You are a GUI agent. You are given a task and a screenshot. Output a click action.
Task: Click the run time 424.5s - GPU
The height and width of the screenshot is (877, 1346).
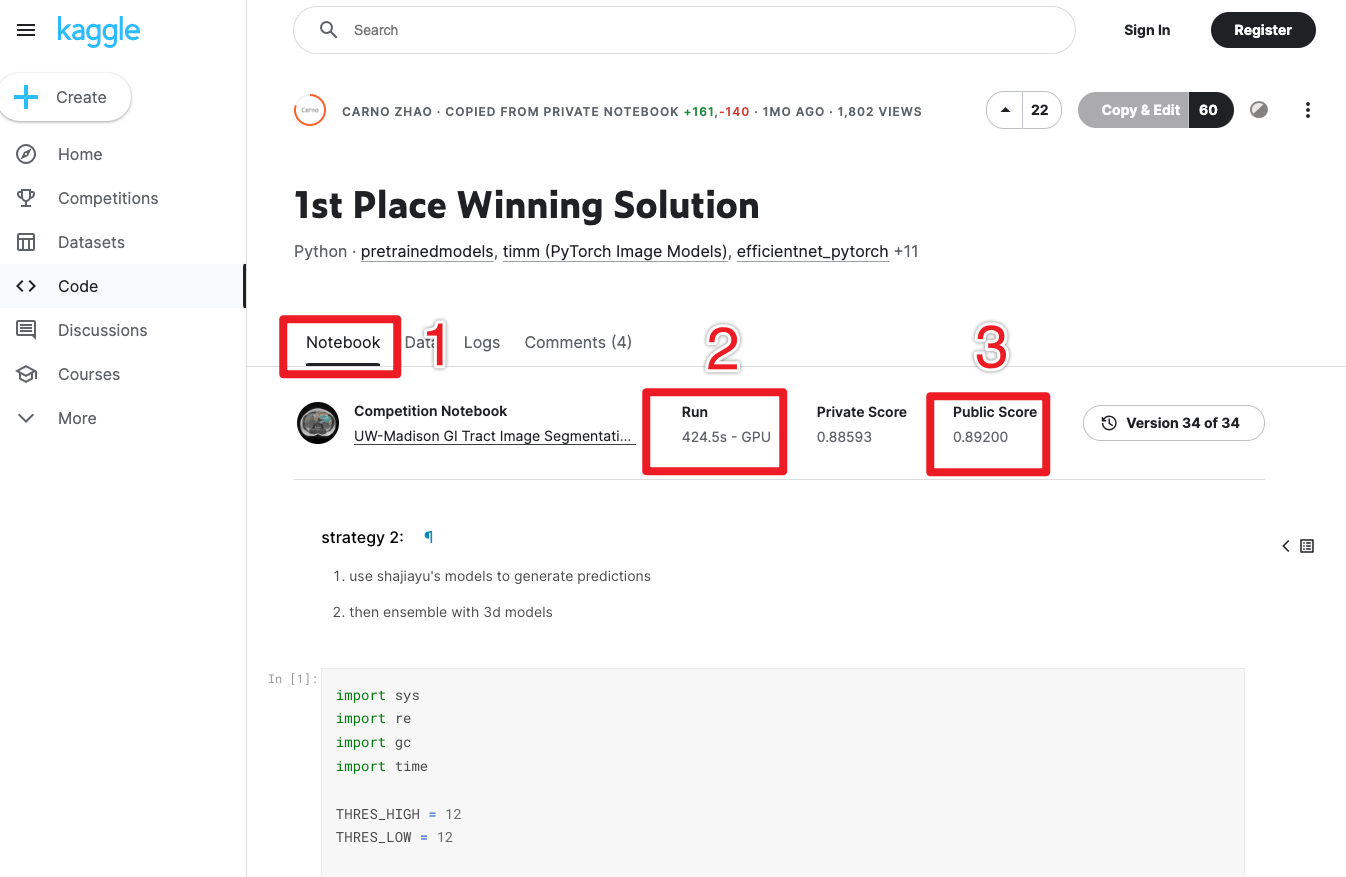click(x=726, y=437)
